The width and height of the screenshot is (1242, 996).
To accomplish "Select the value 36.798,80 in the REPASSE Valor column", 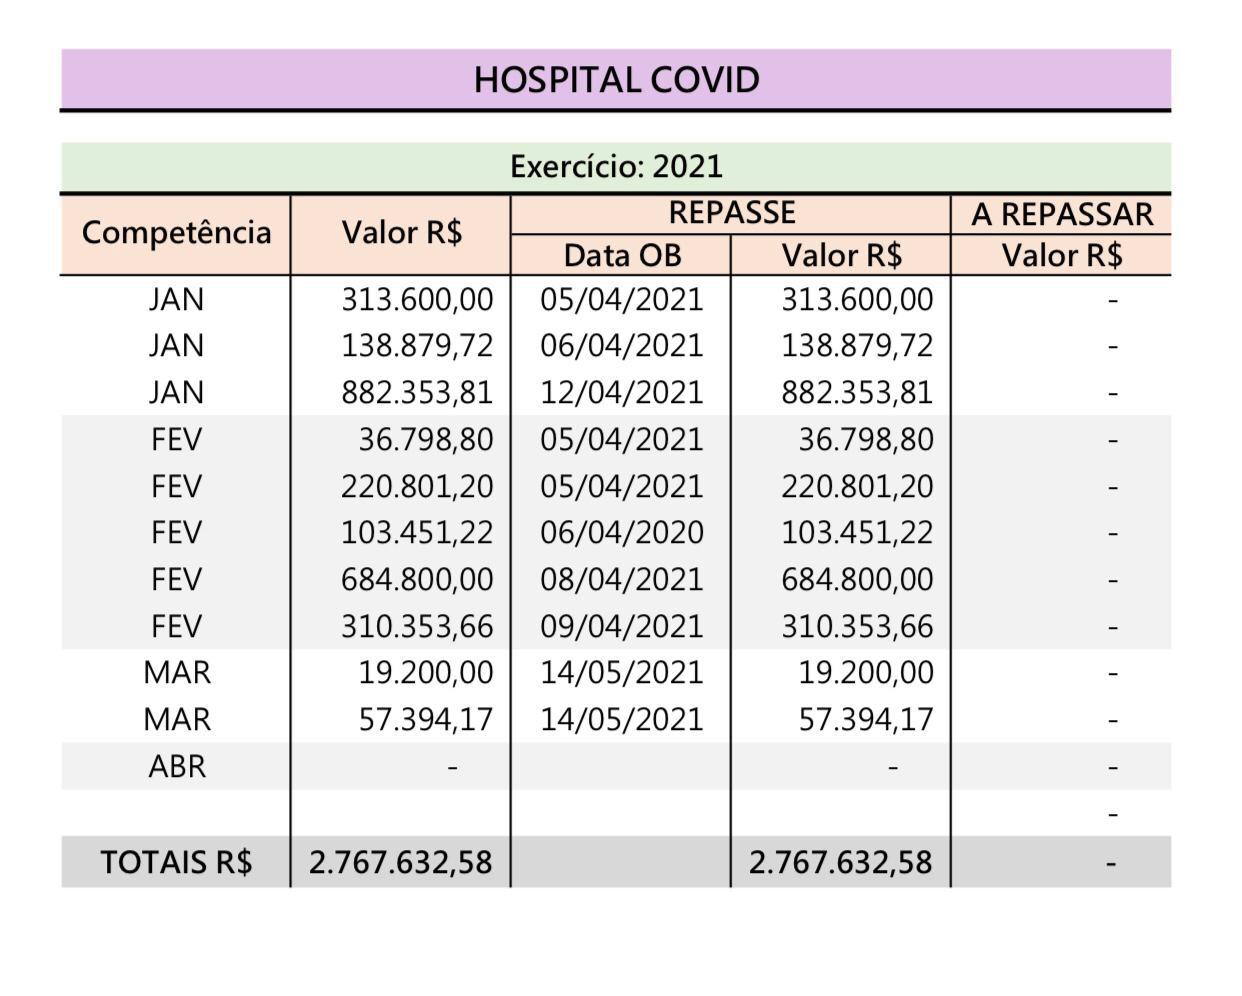I will [865, 439].
